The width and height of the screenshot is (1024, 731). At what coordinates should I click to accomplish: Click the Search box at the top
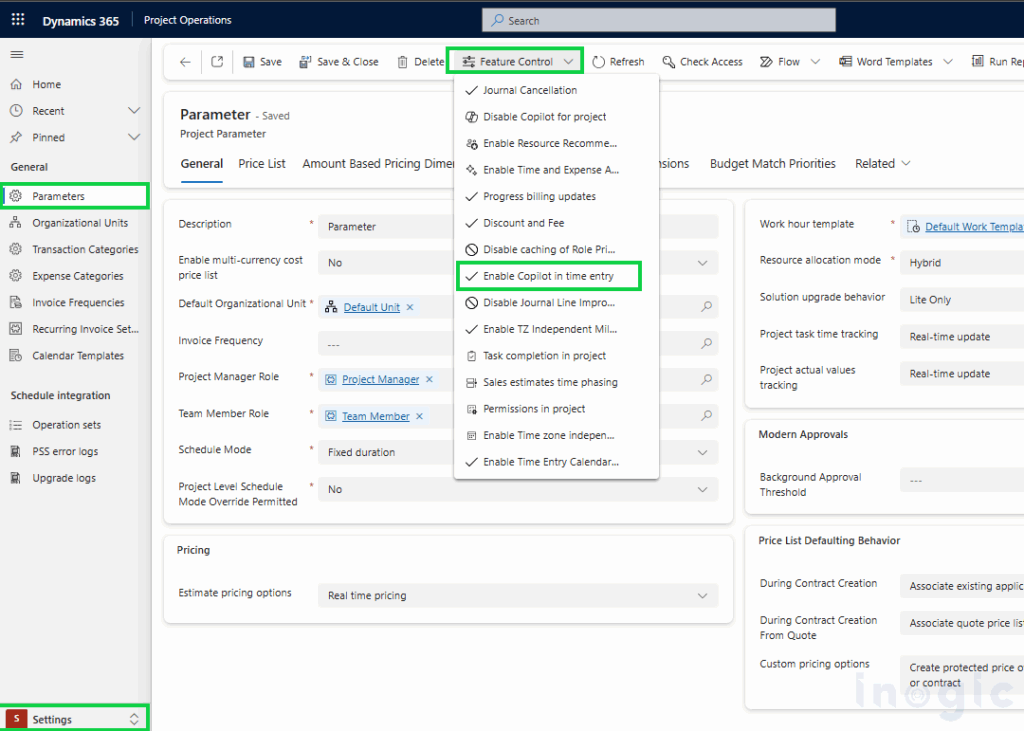click(x=657, y=19)
